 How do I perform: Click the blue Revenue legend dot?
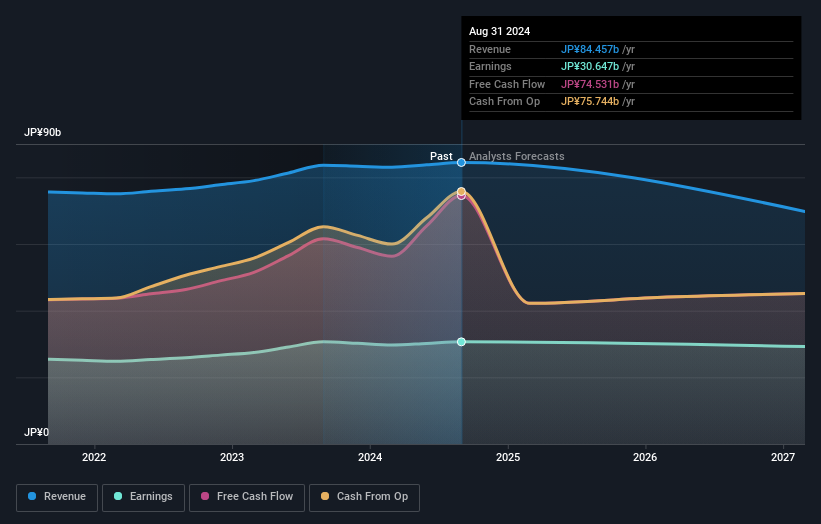tap(32, 496)
